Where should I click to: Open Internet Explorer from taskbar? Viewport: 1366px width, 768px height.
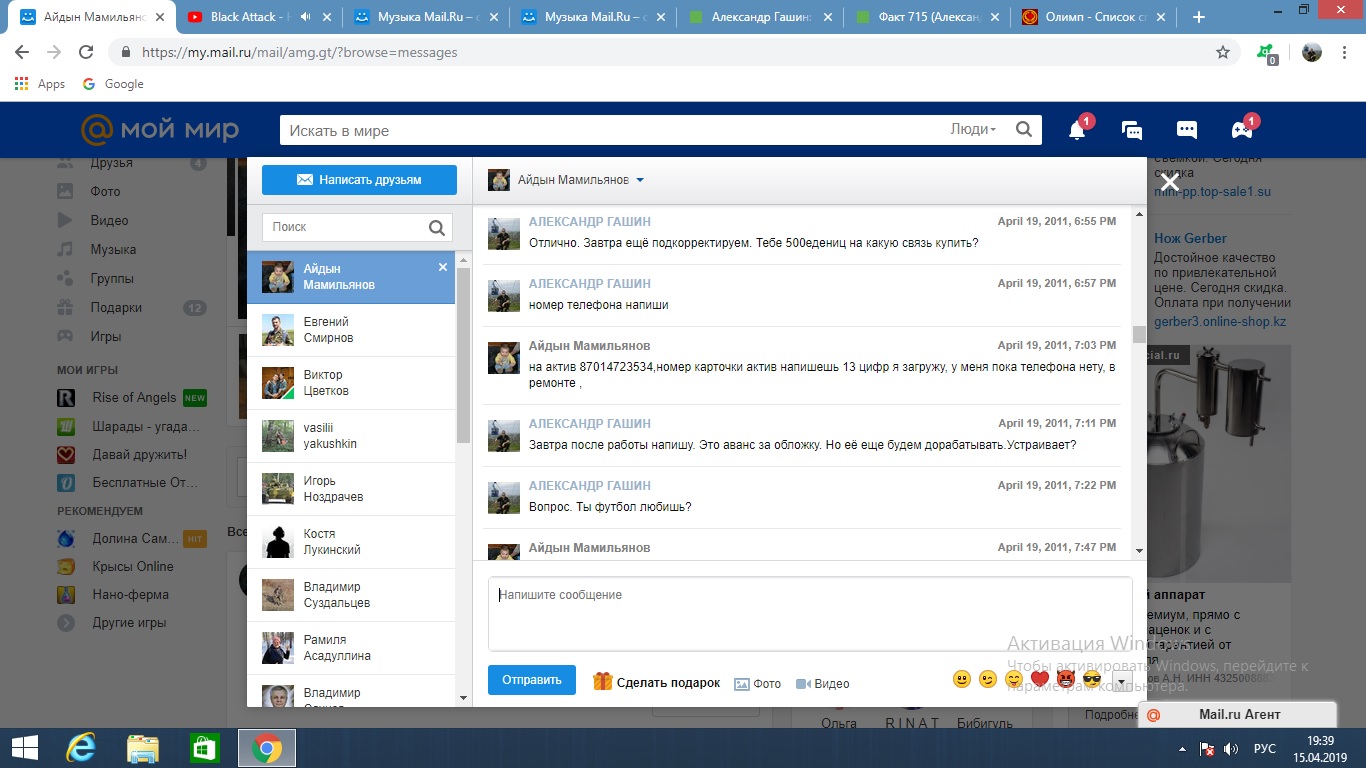pyautogui.click(x=80, y=748)
